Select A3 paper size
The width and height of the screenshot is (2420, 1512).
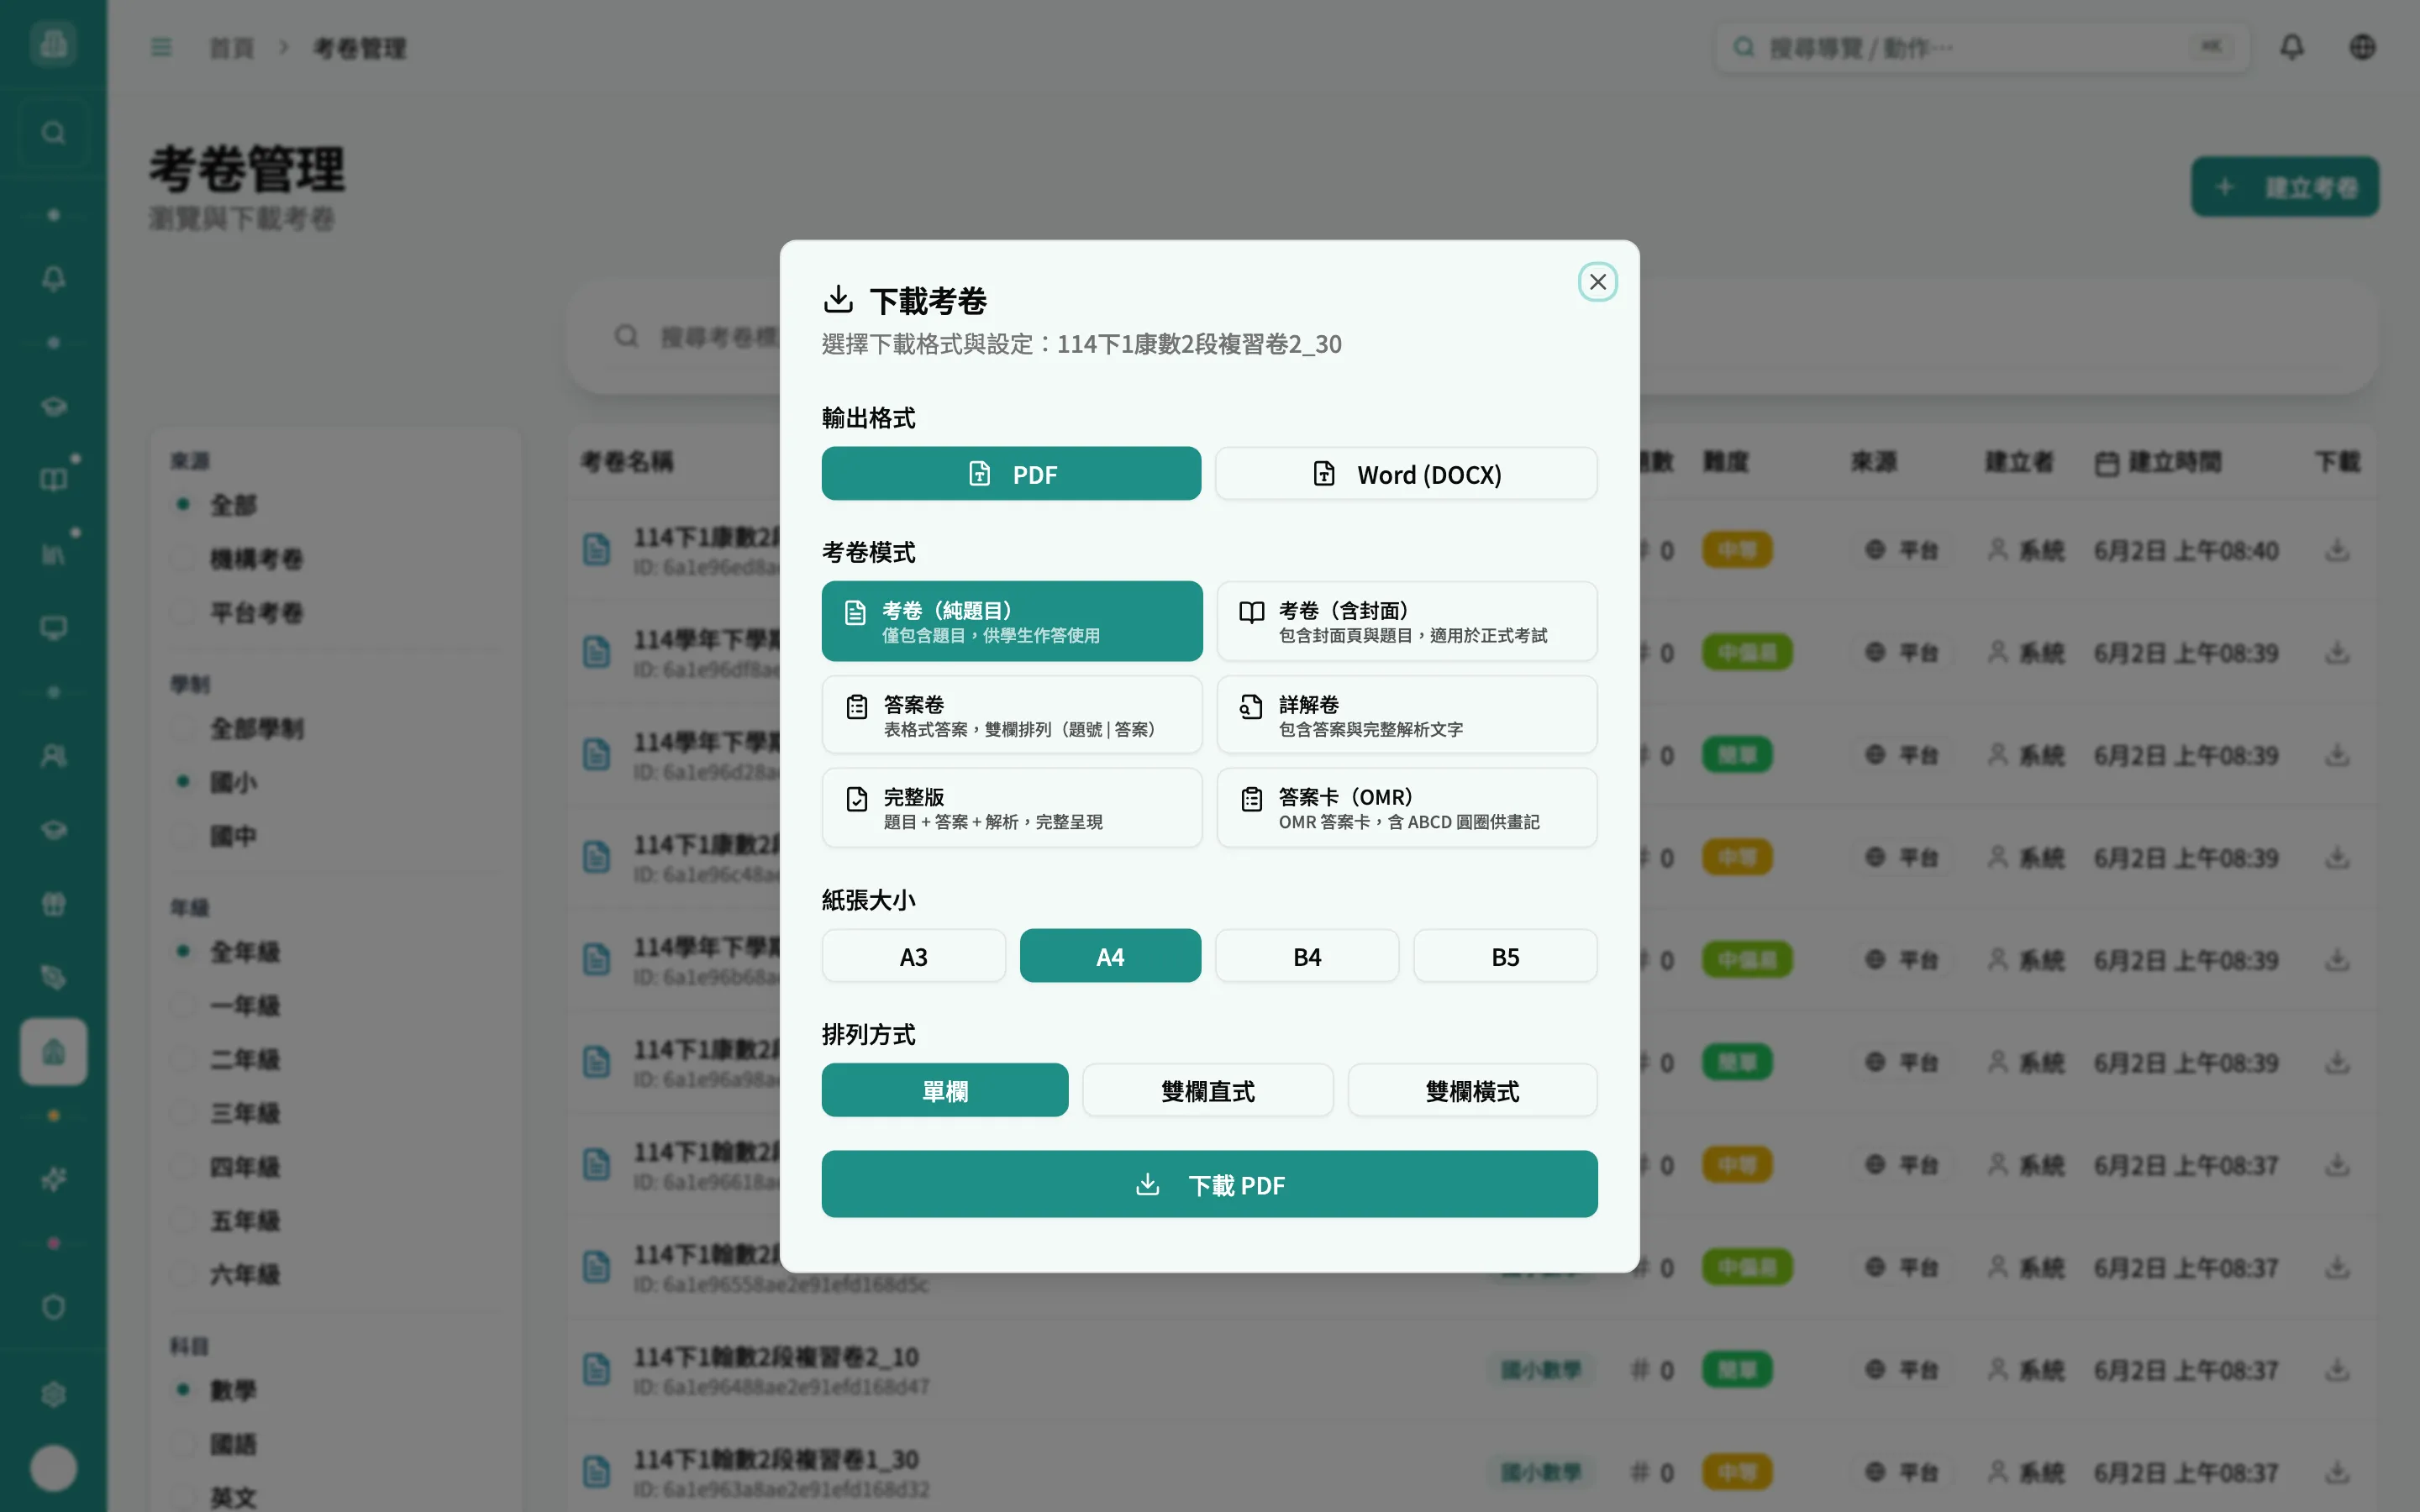coord(913,956)
